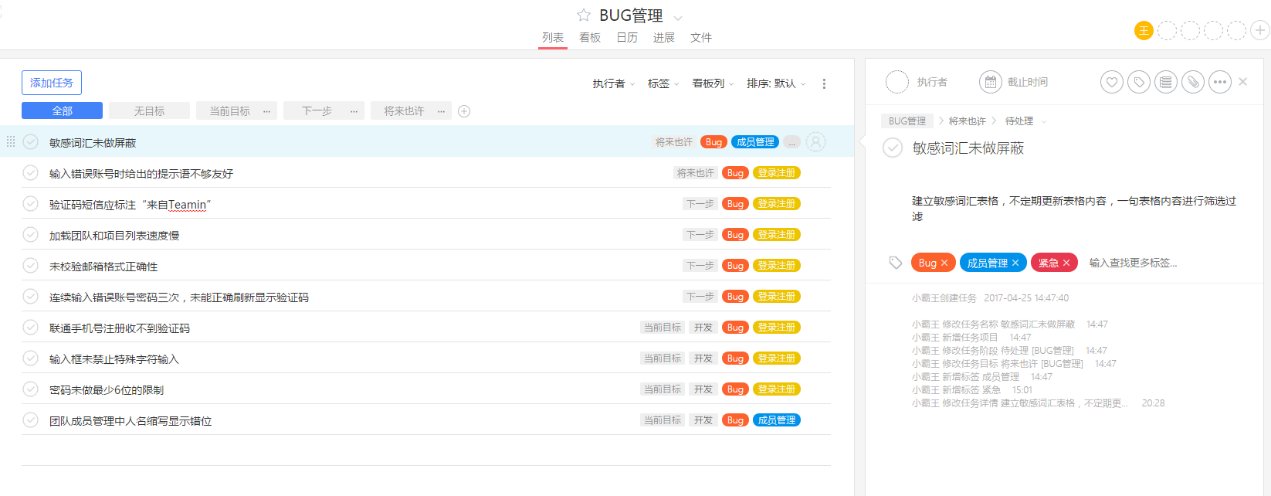Toggle completion circle for 密码未做最少6位的限制

(31, 389)
